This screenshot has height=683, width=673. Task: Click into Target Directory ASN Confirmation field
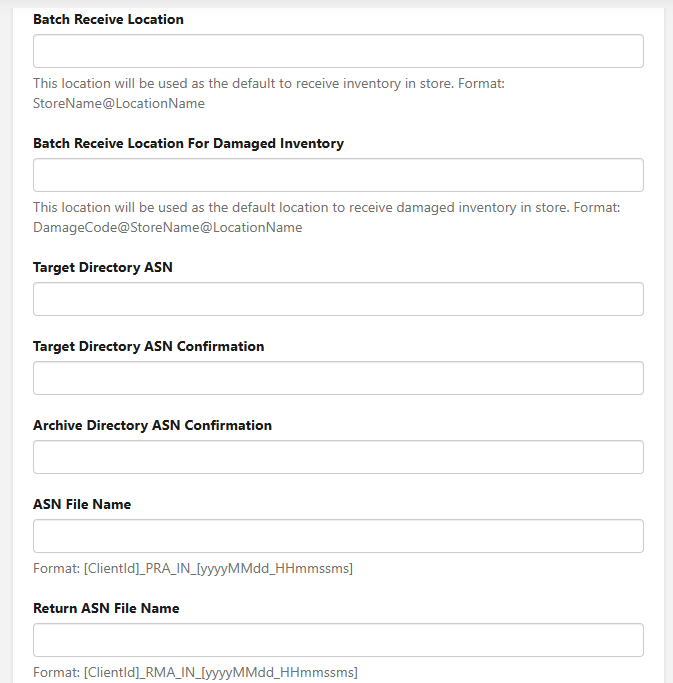[x=338, y=378]
